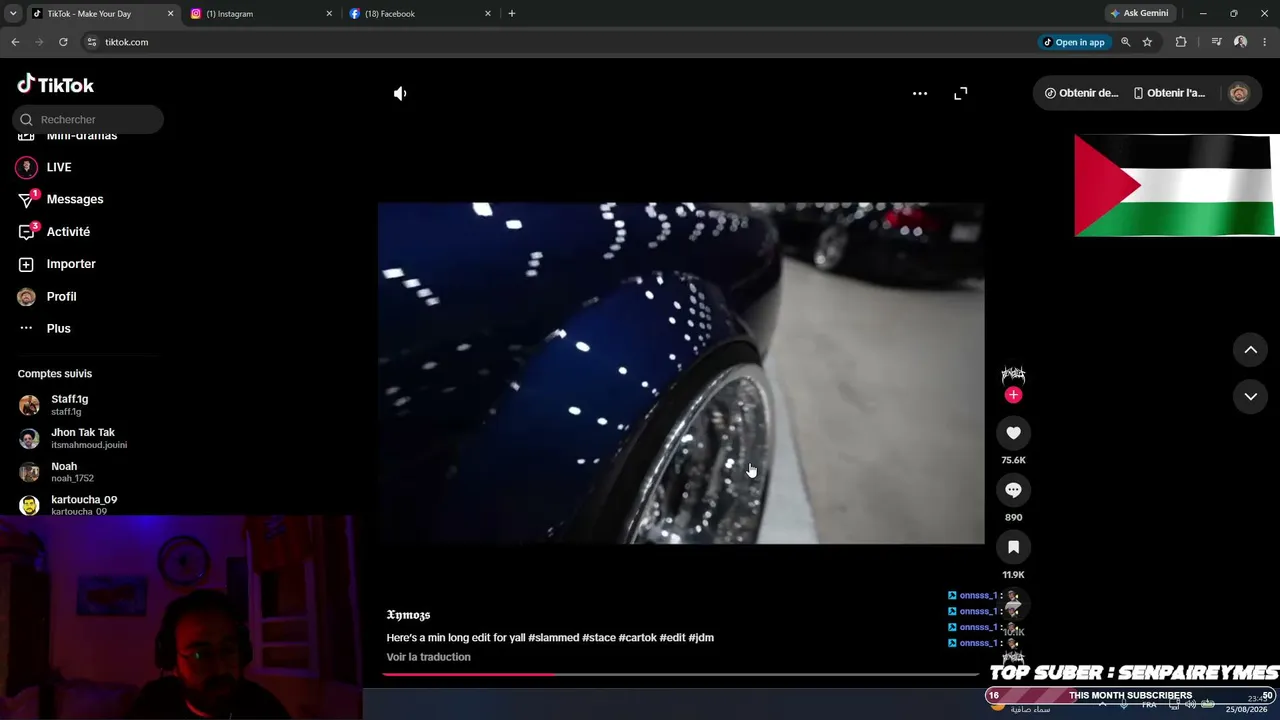Image resolution: width=1280 pixels, height=720 pixels.
Task: Click the first Obtenir de... button
Action: 1081,93
